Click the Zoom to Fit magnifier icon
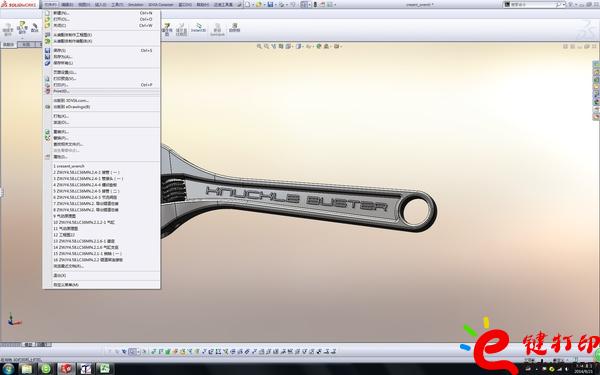This screenshot has width=600, height=375. 259,46
